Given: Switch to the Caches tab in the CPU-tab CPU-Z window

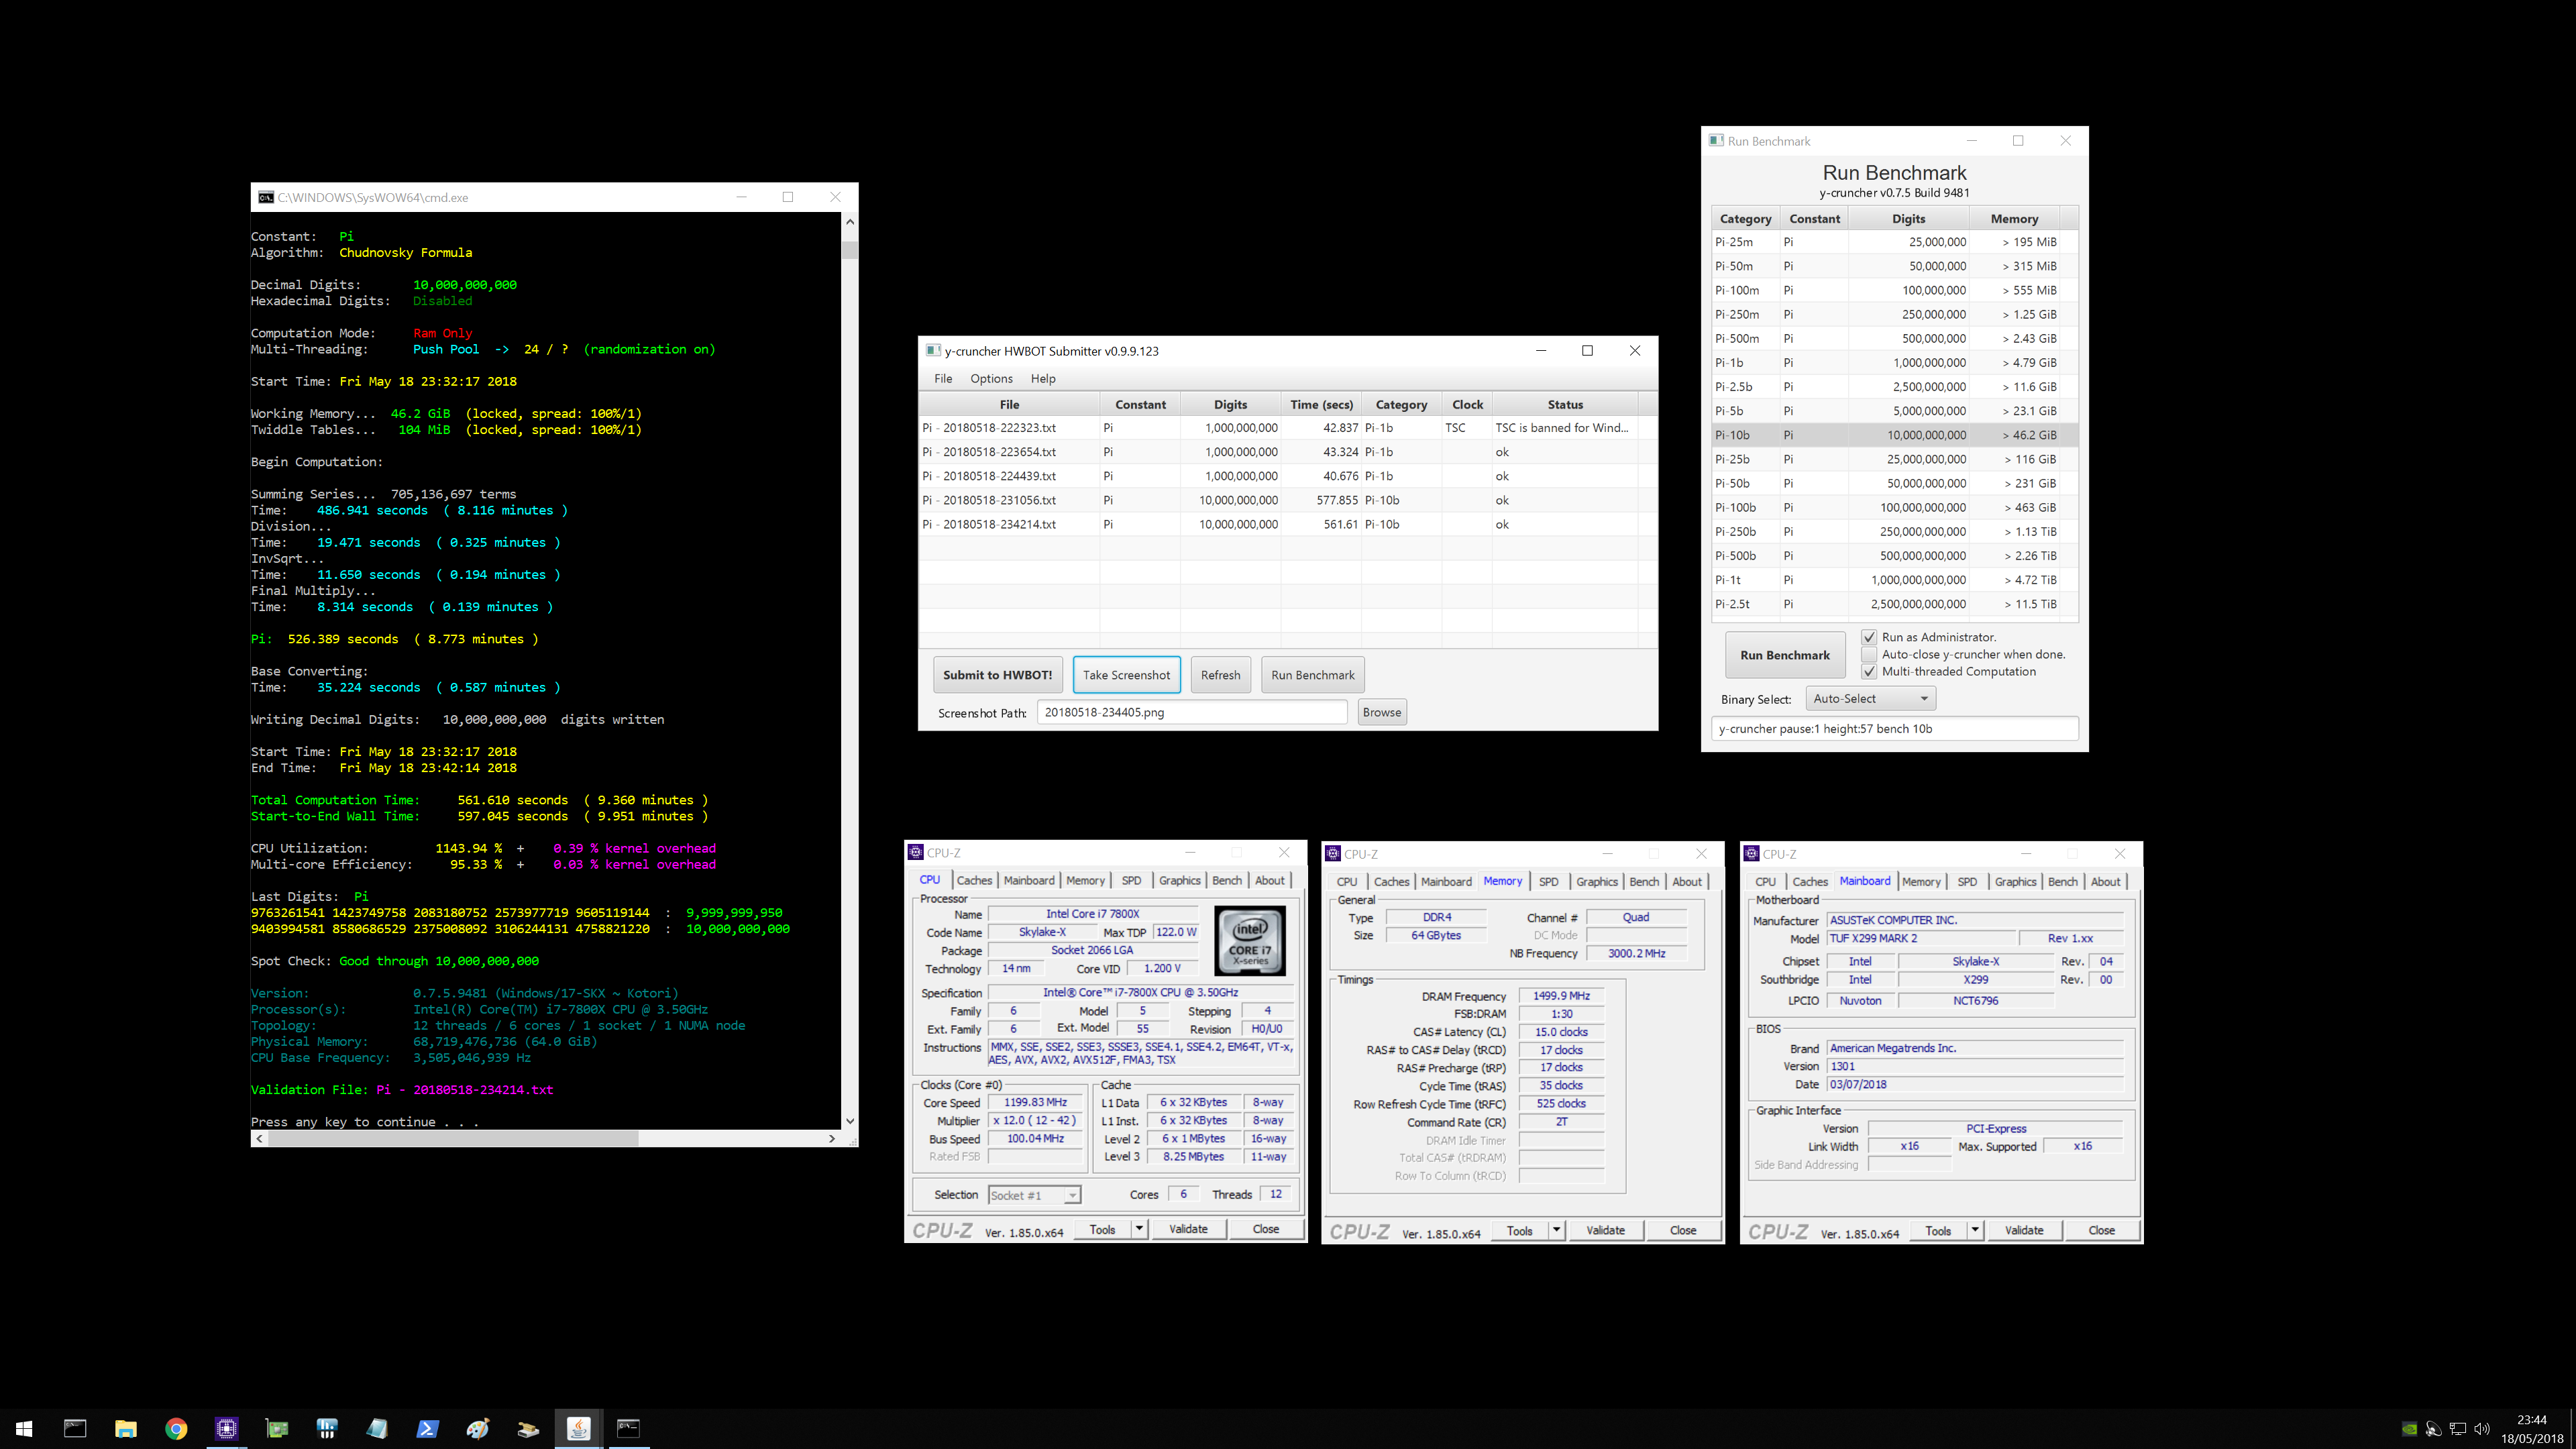Looking at the screenshot, I should click(974, 880).
